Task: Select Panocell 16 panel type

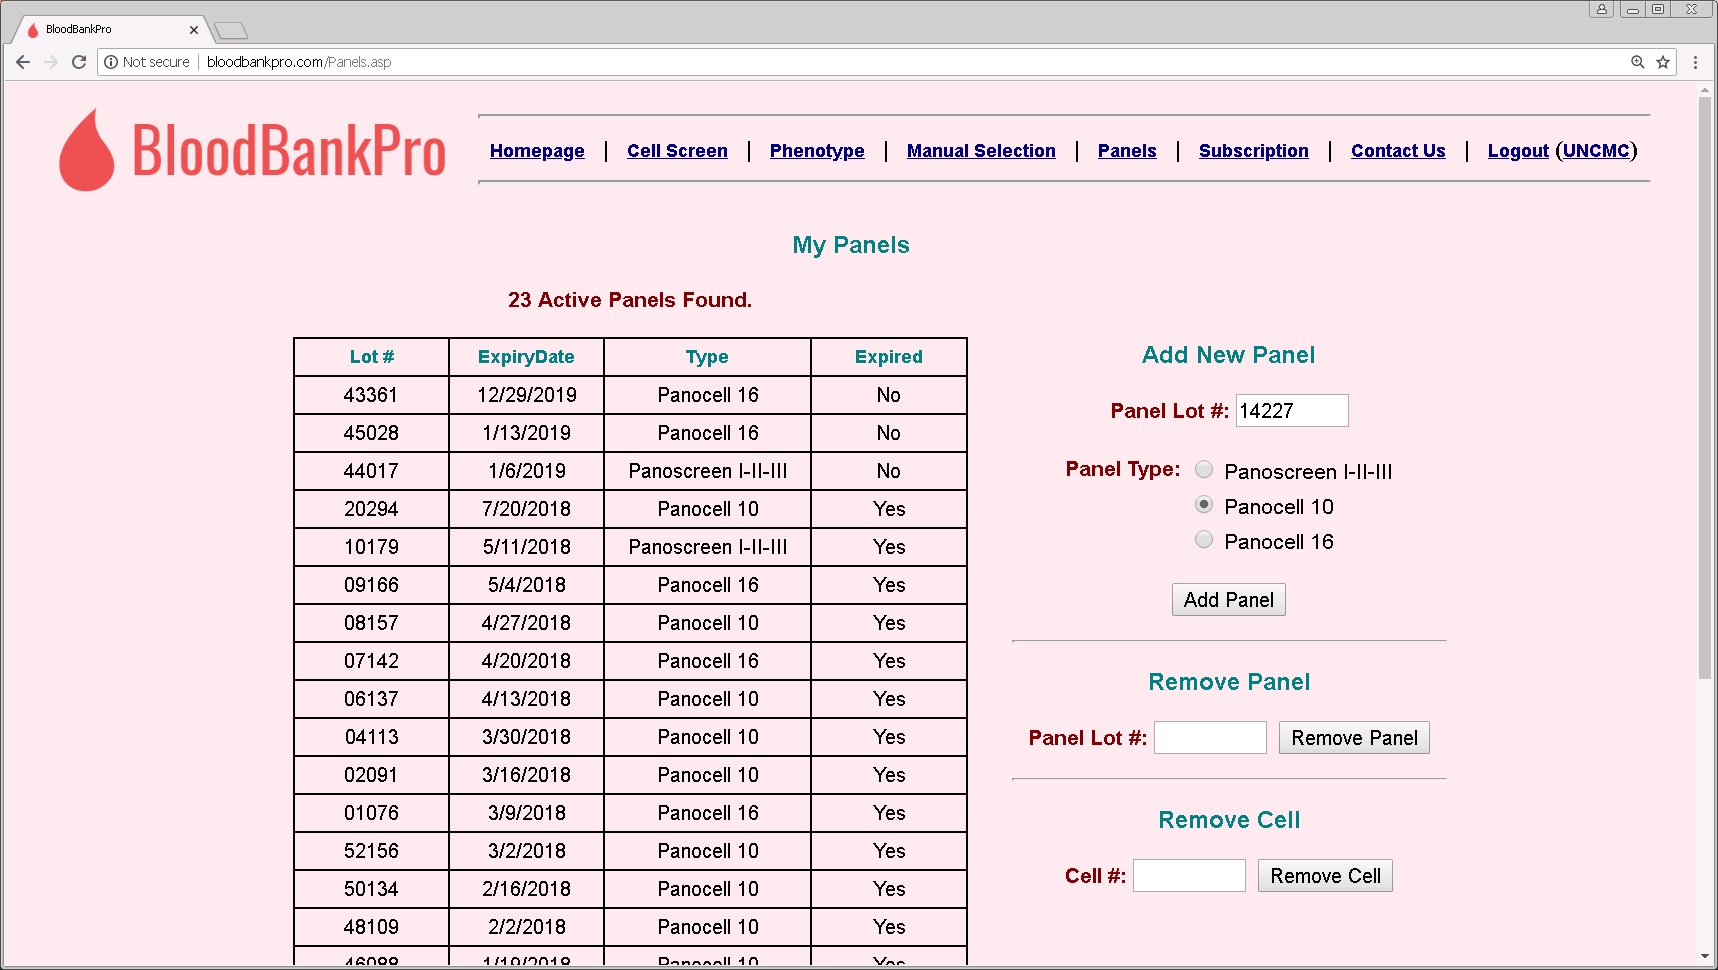Action: pos(1204,540)
